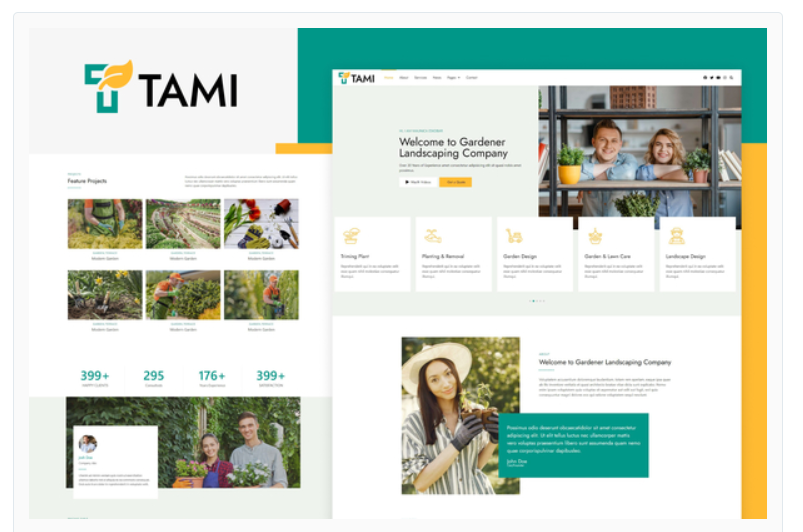Click the Landscape Design gardener icon

676,236
